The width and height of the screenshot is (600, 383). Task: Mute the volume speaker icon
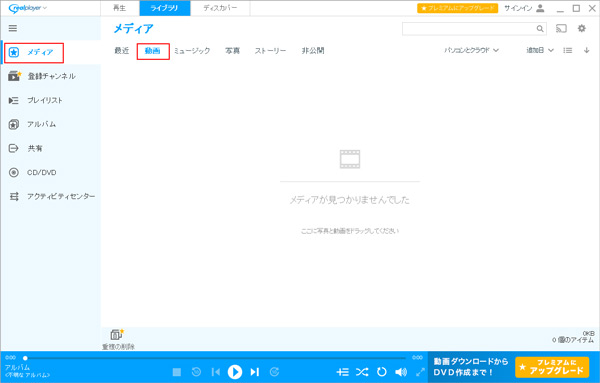(x=401, y=372)
